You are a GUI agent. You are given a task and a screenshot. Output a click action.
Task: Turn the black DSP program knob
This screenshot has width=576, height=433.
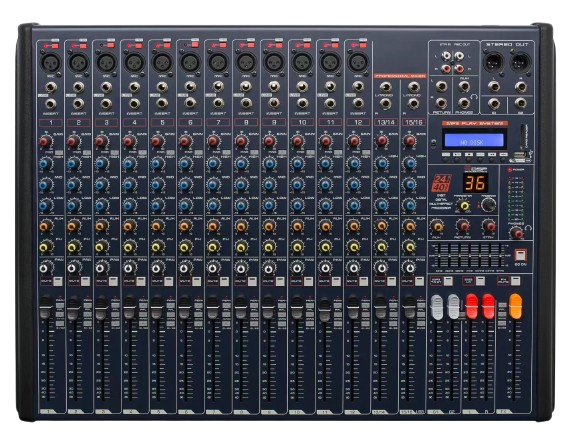click(x=488, y=205)
